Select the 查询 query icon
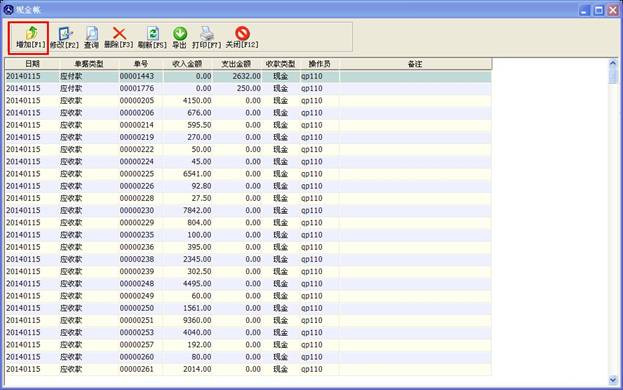 tap(92, 38)
